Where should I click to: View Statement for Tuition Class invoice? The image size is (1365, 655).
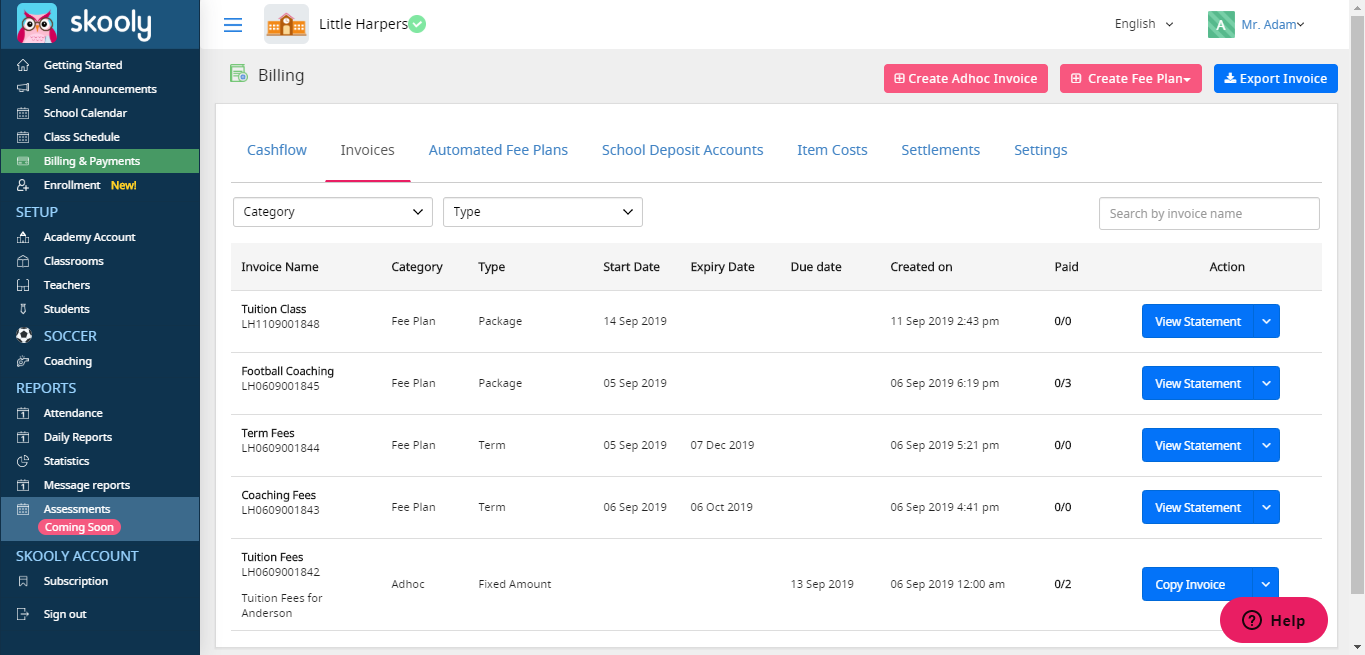coord(1198,322)
